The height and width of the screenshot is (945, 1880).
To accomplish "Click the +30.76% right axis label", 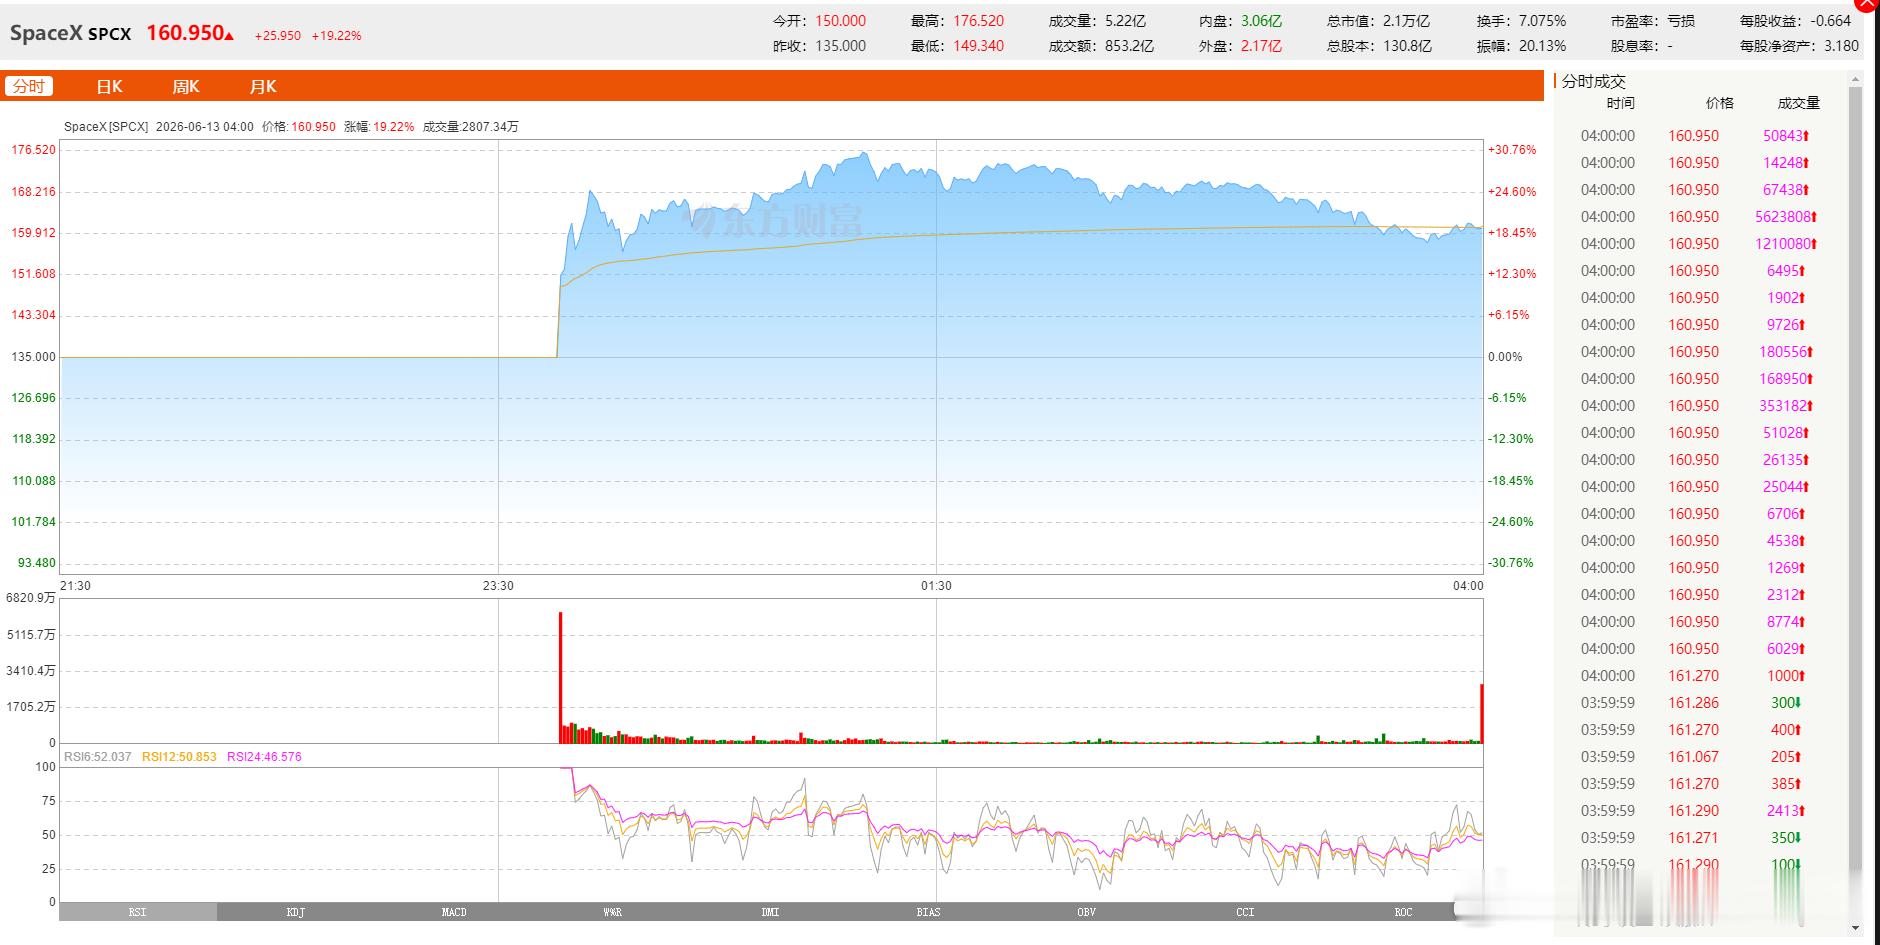I will click(x=1512, y=150).
